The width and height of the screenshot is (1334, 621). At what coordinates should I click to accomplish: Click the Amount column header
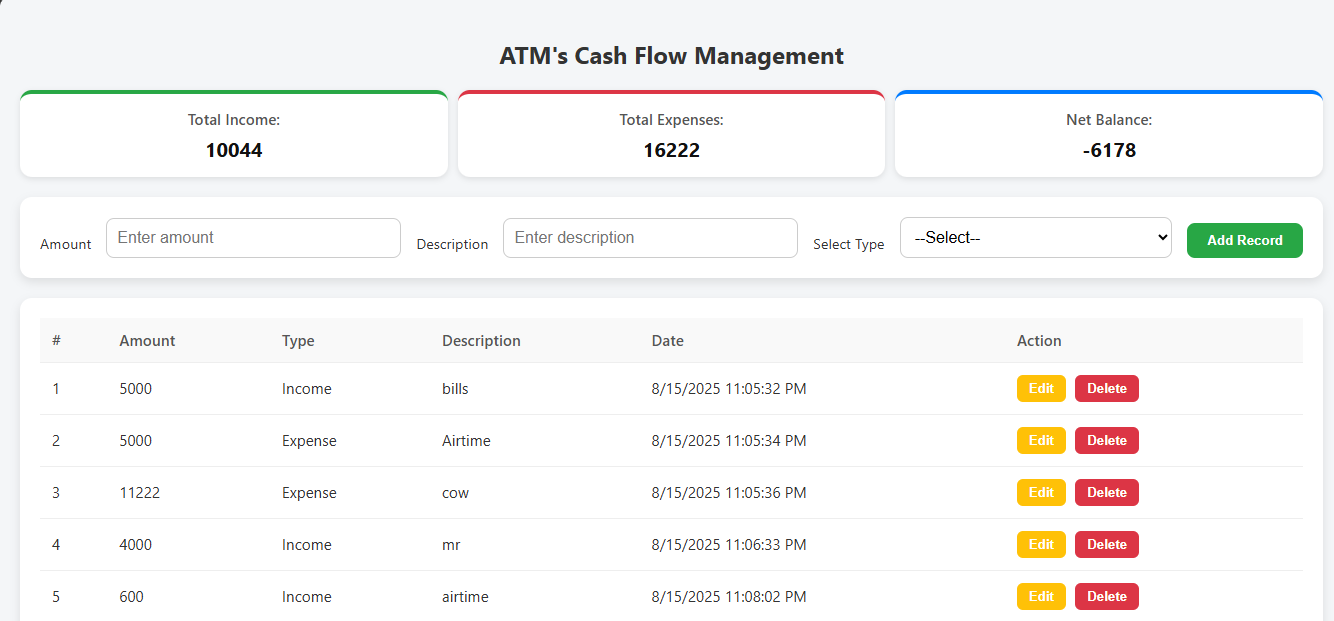pos(147,341)
